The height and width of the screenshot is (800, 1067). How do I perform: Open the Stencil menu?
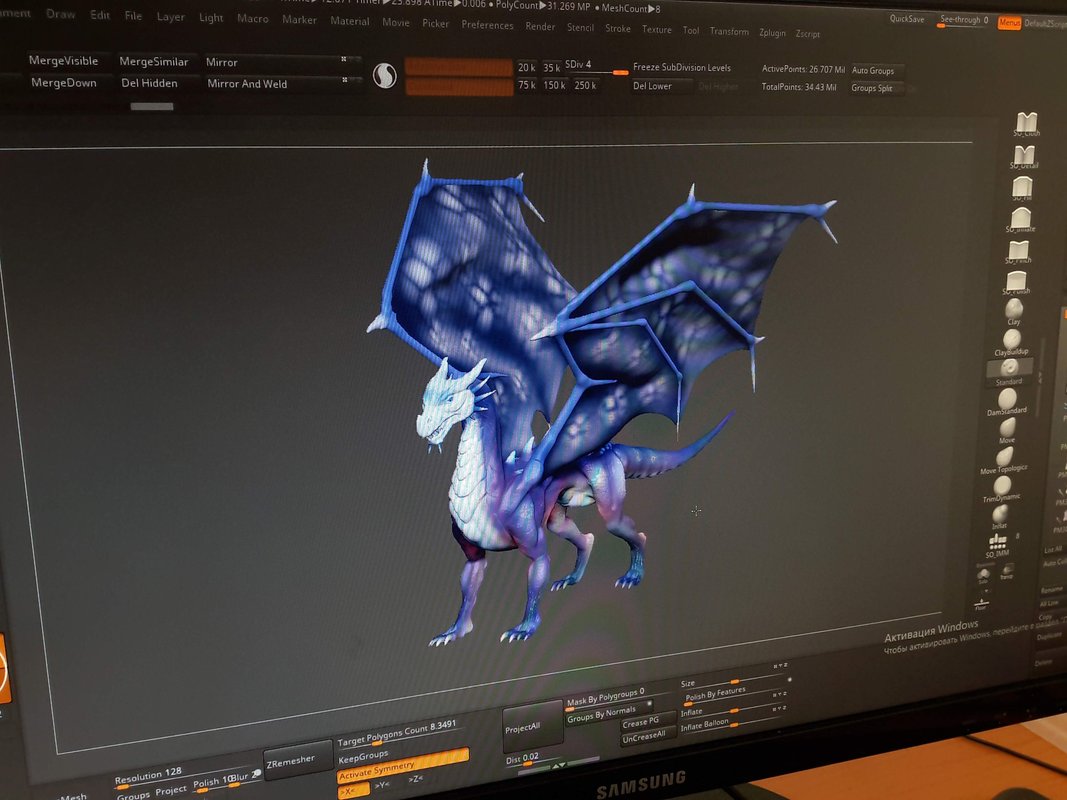580,27
